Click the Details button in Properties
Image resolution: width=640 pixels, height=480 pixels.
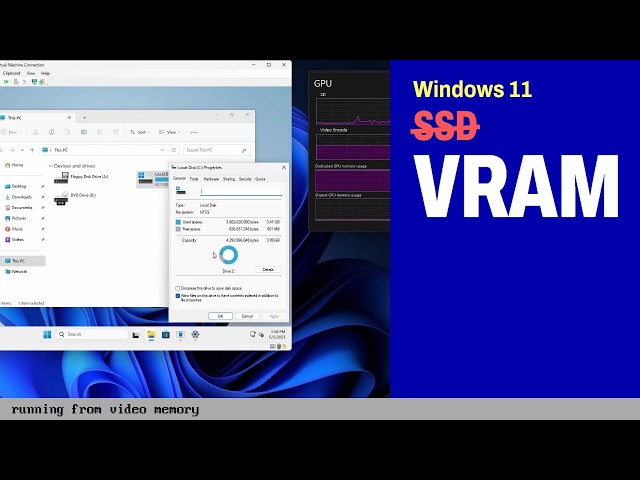point(268,270)
